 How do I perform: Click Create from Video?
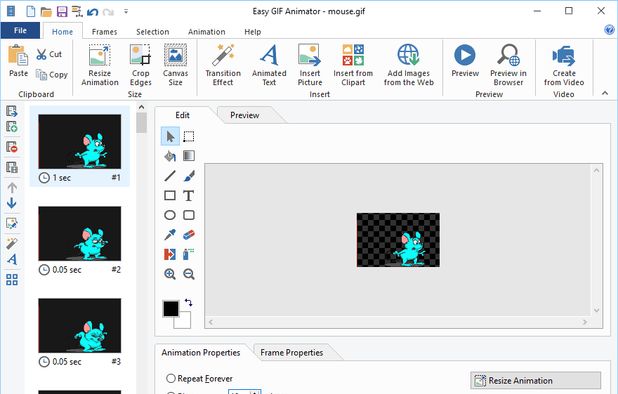(x=564, y=65)
